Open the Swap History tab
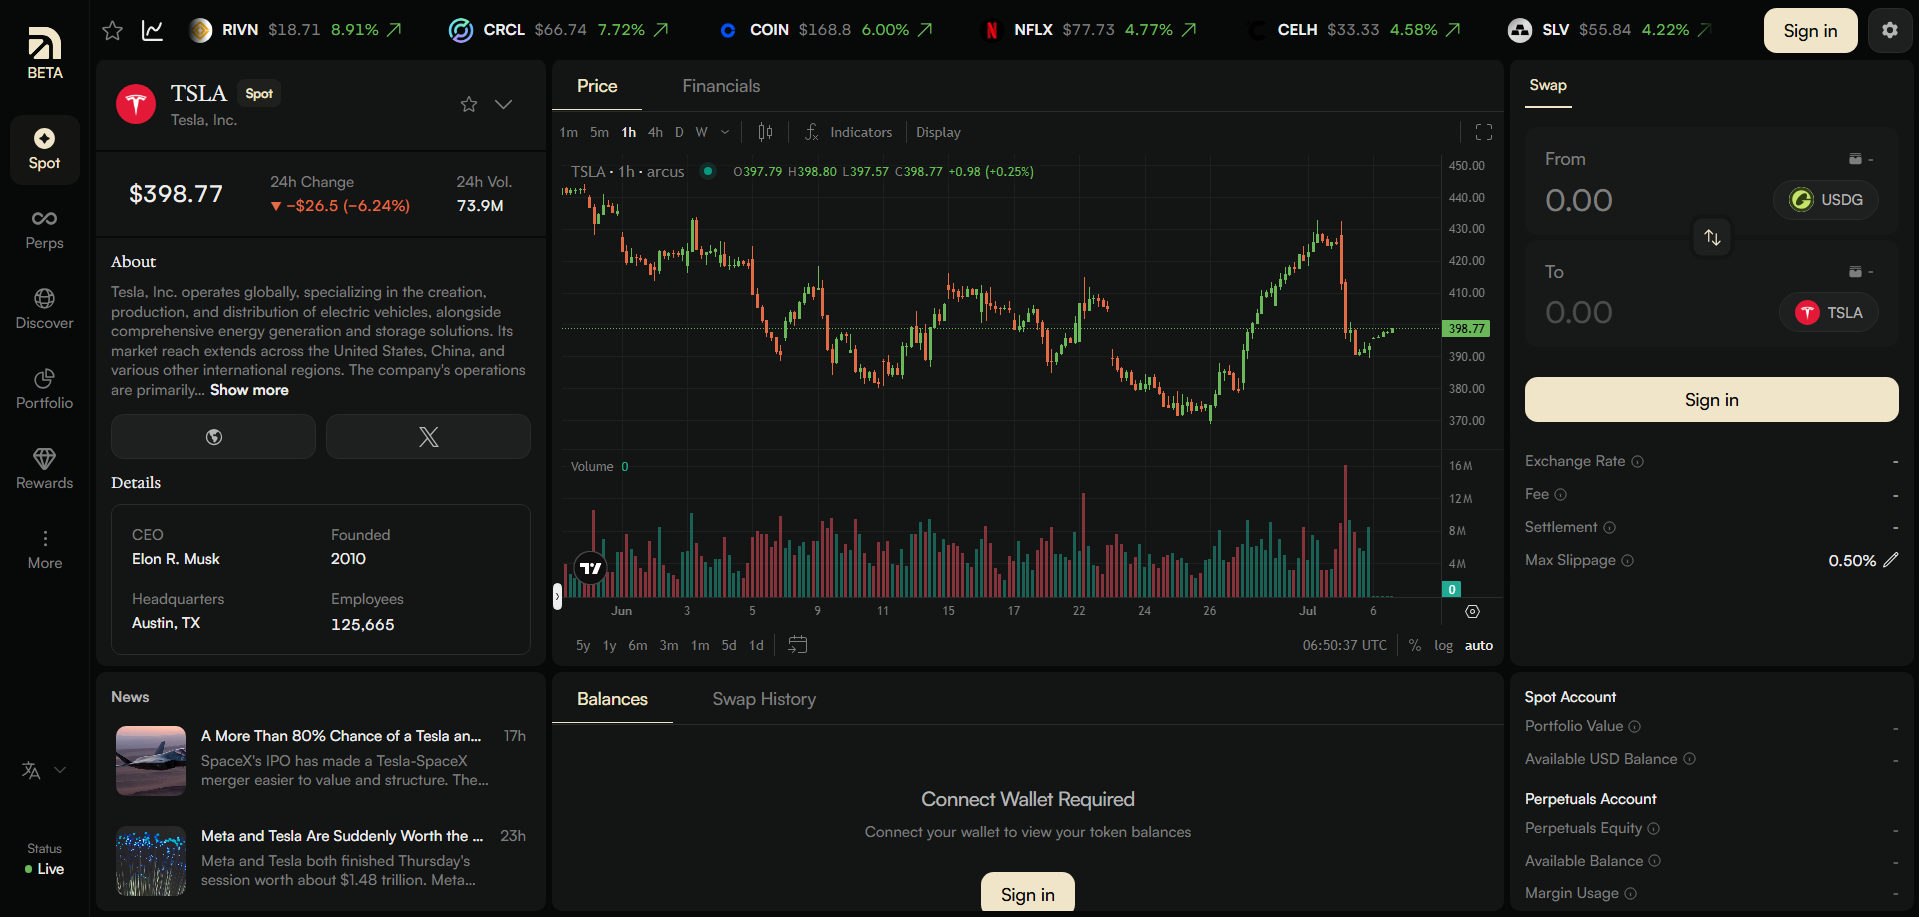 pyautogui.click(x=764, y=699)
